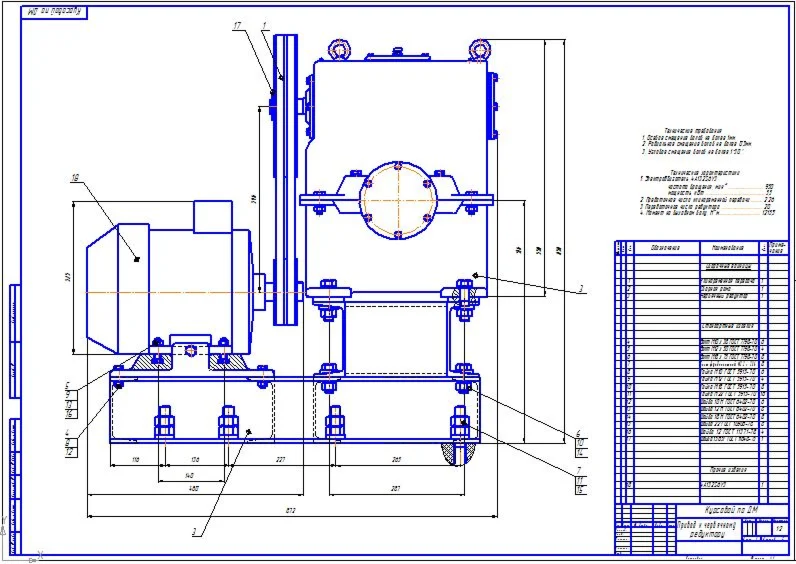Click the 'Наименование' column header in the specification

click(x=728, y=248)
